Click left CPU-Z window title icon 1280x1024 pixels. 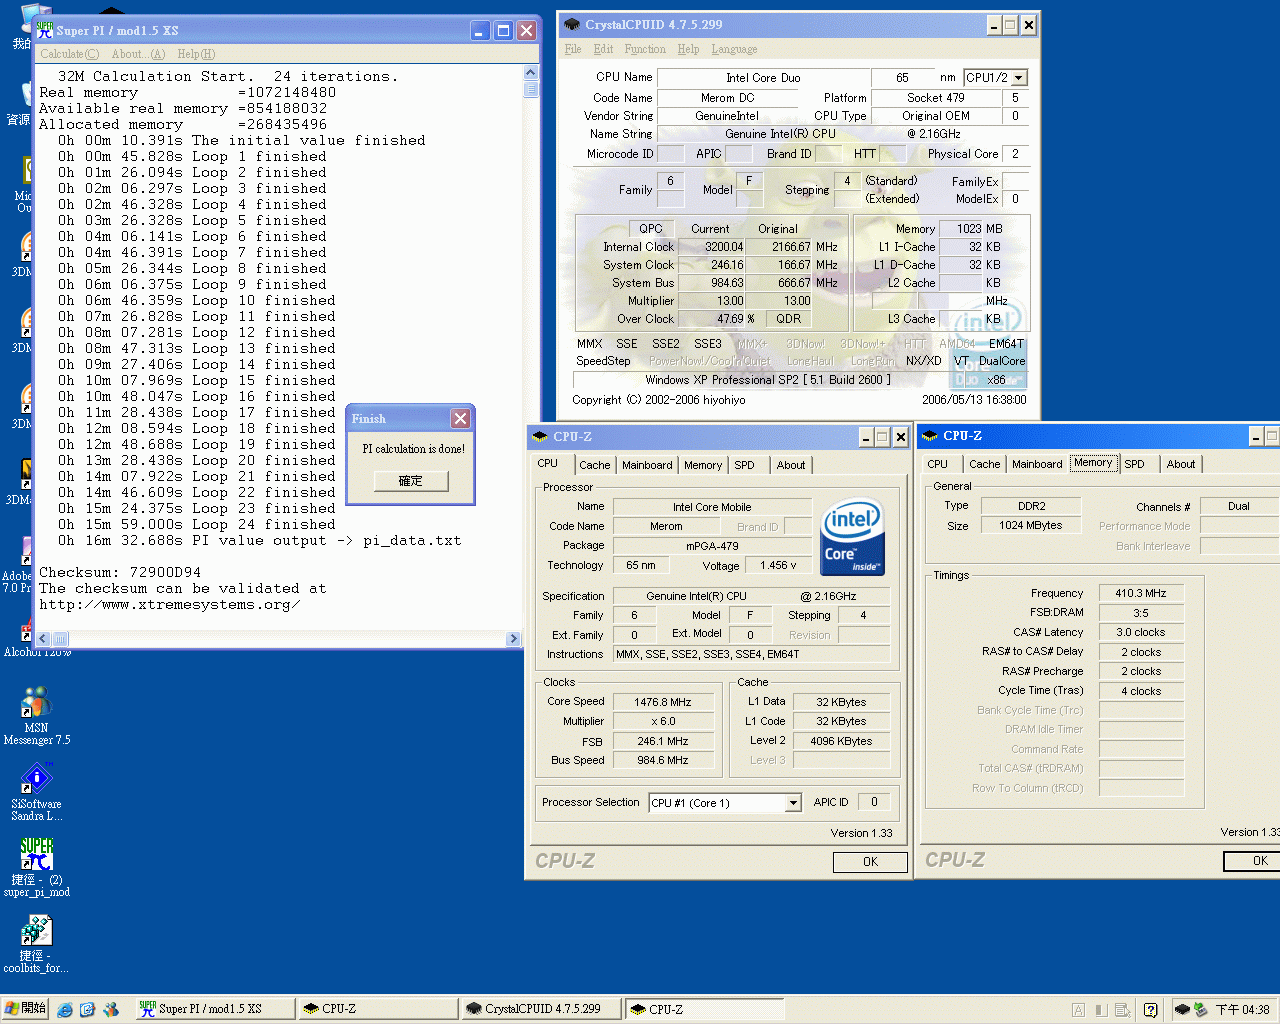click(540, 437)
